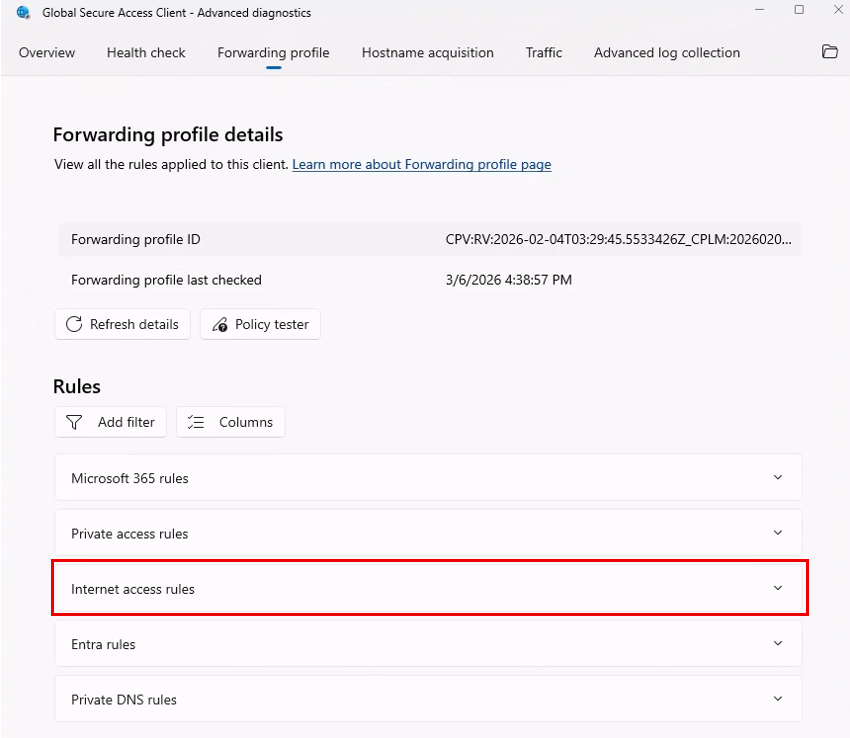Select the Forwarding profile ID value
850x738 pixels.
(x=619, y=239)
